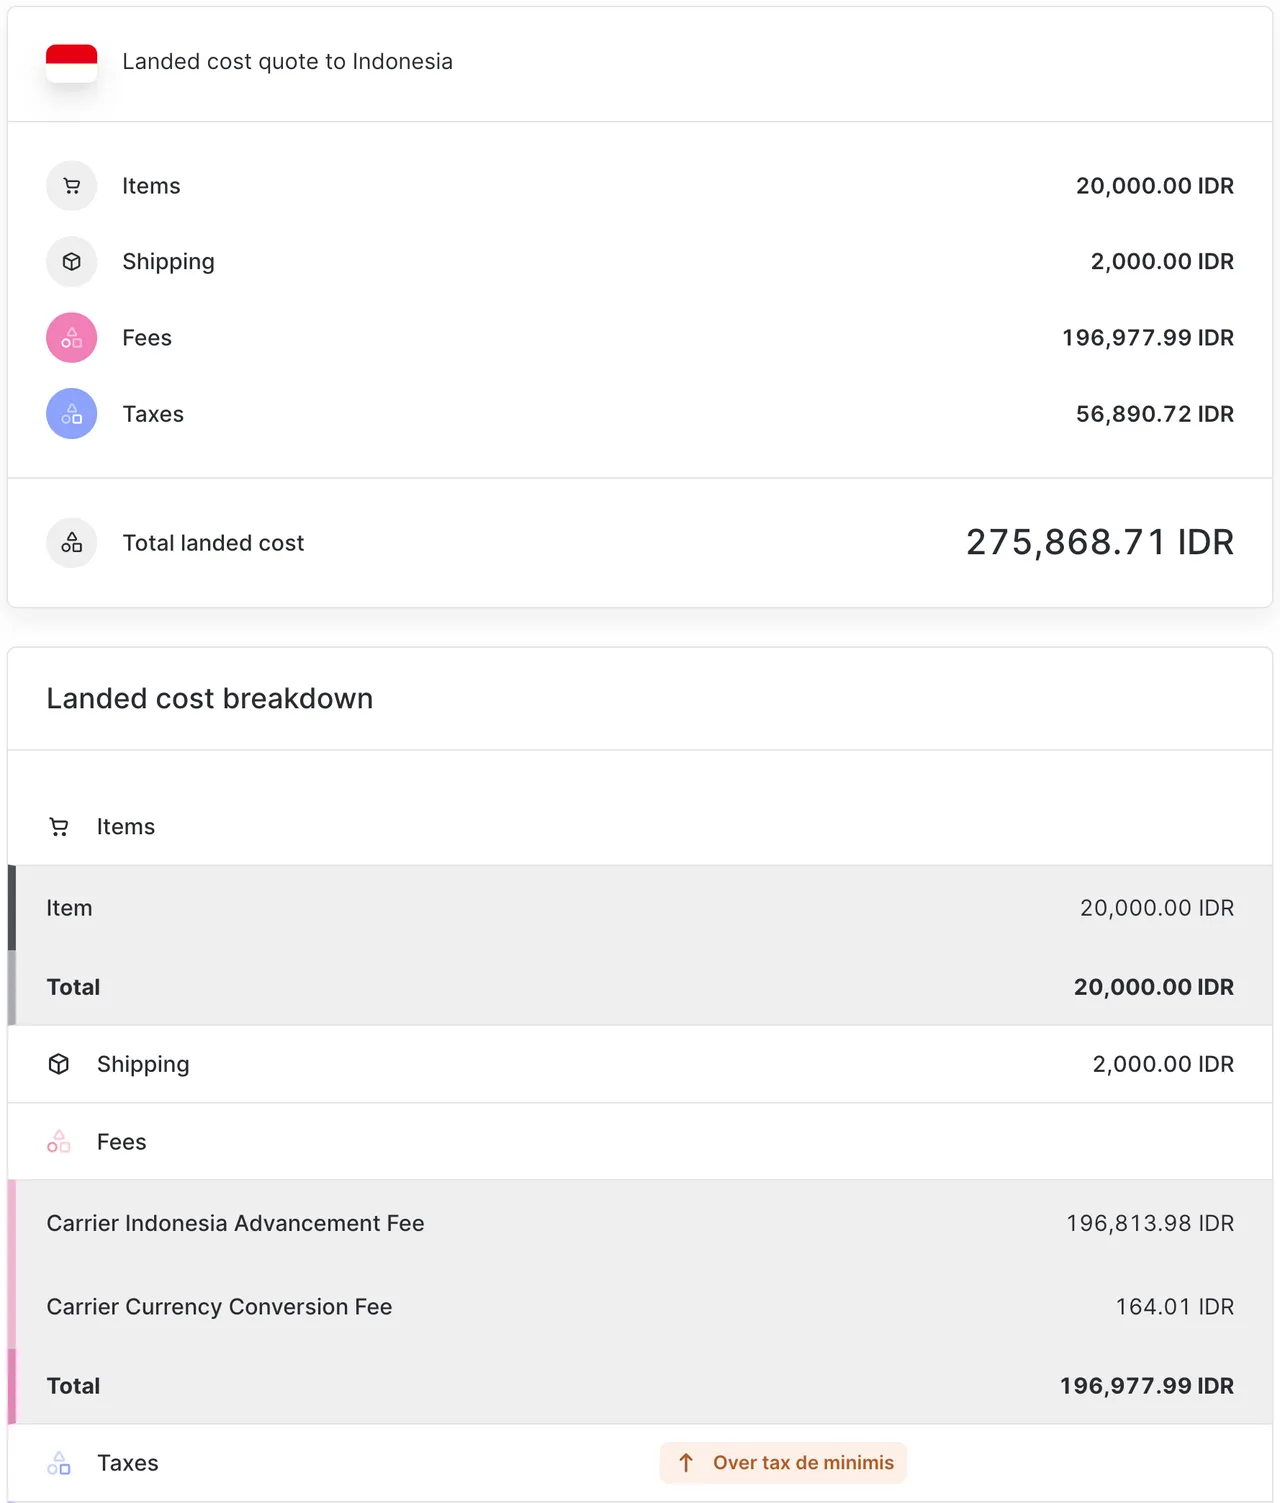
Task: Click the Total landed cost shapes icon
Action: (71, 543)
